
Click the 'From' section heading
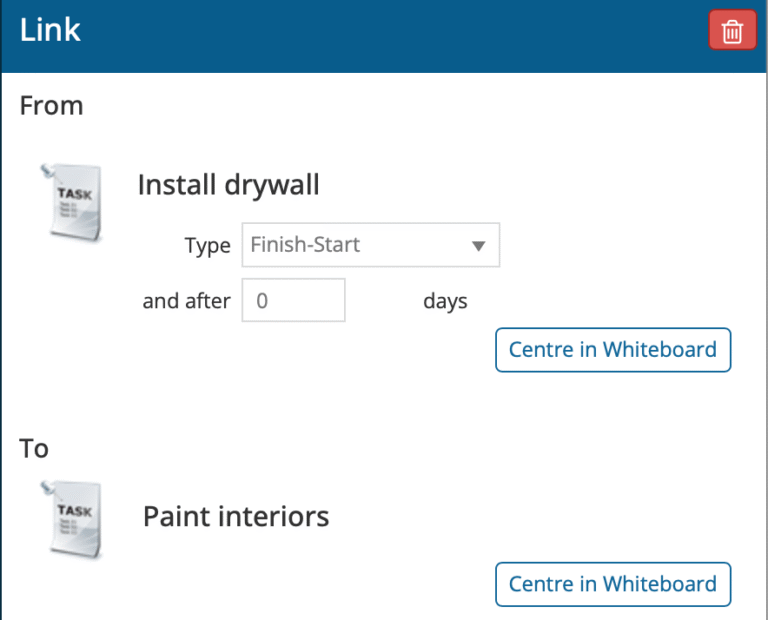tap(51, 105)
